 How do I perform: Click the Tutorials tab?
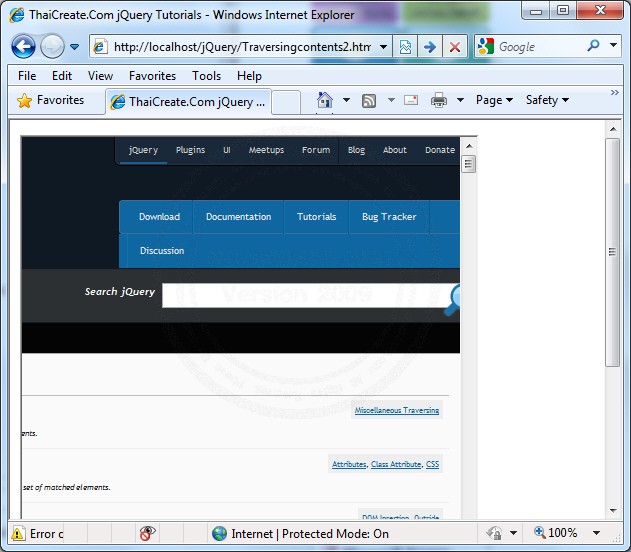[x=316, y=217]
